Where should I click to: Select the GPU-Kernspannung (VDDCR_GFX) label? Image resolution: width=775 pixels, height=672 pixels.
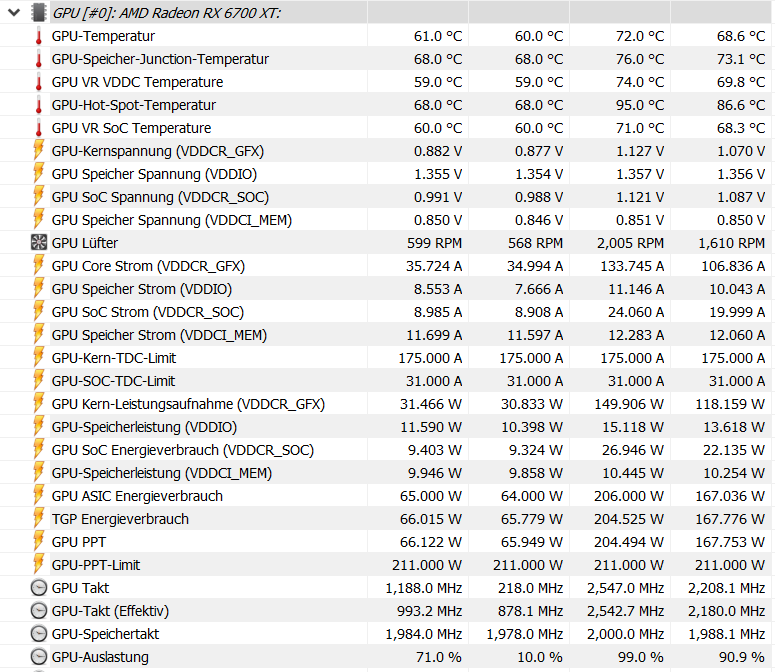(x=158, y=151)
